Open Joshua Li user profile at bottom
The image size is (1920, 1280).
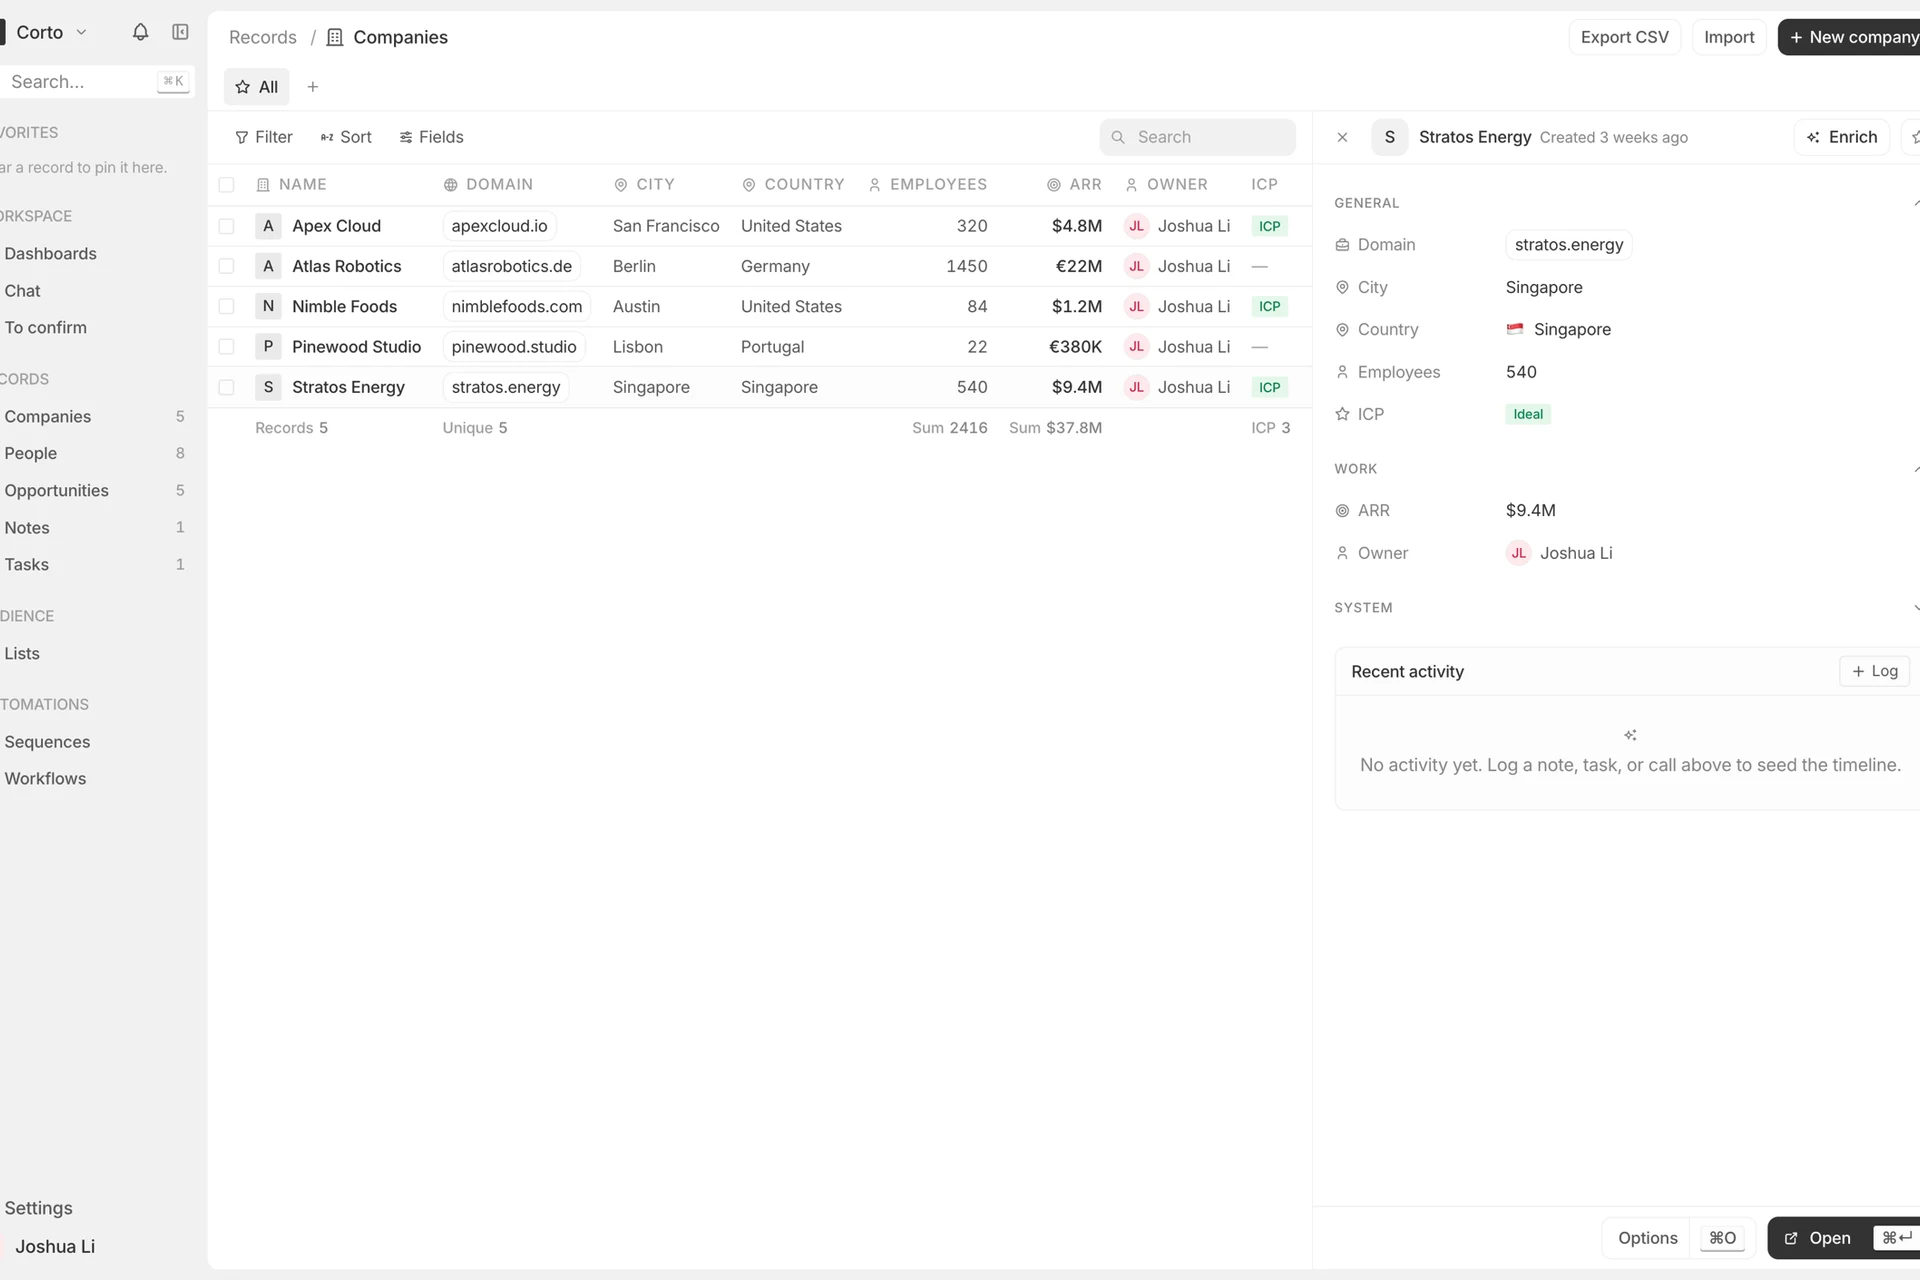tap(54, 1246)
